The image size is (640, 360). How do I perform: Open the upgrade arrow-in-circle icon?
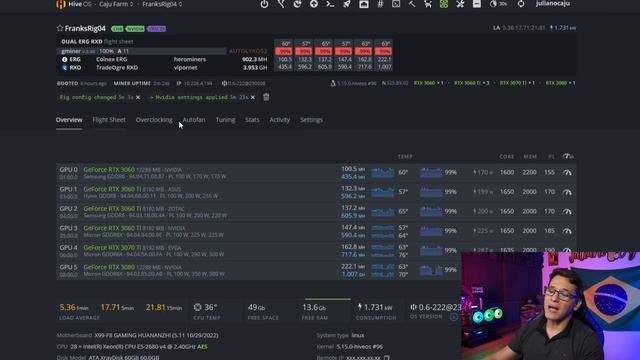(x=314, y=4)
